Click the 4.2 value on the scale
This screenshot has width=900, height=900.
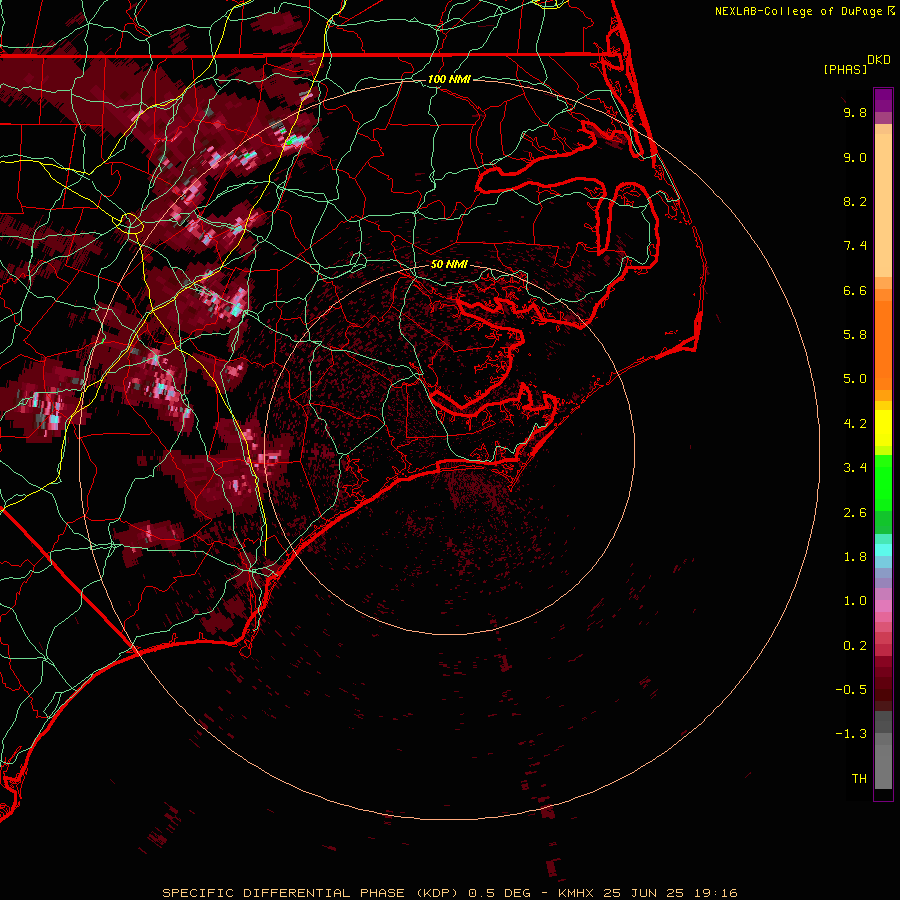[x=855, y=424]
